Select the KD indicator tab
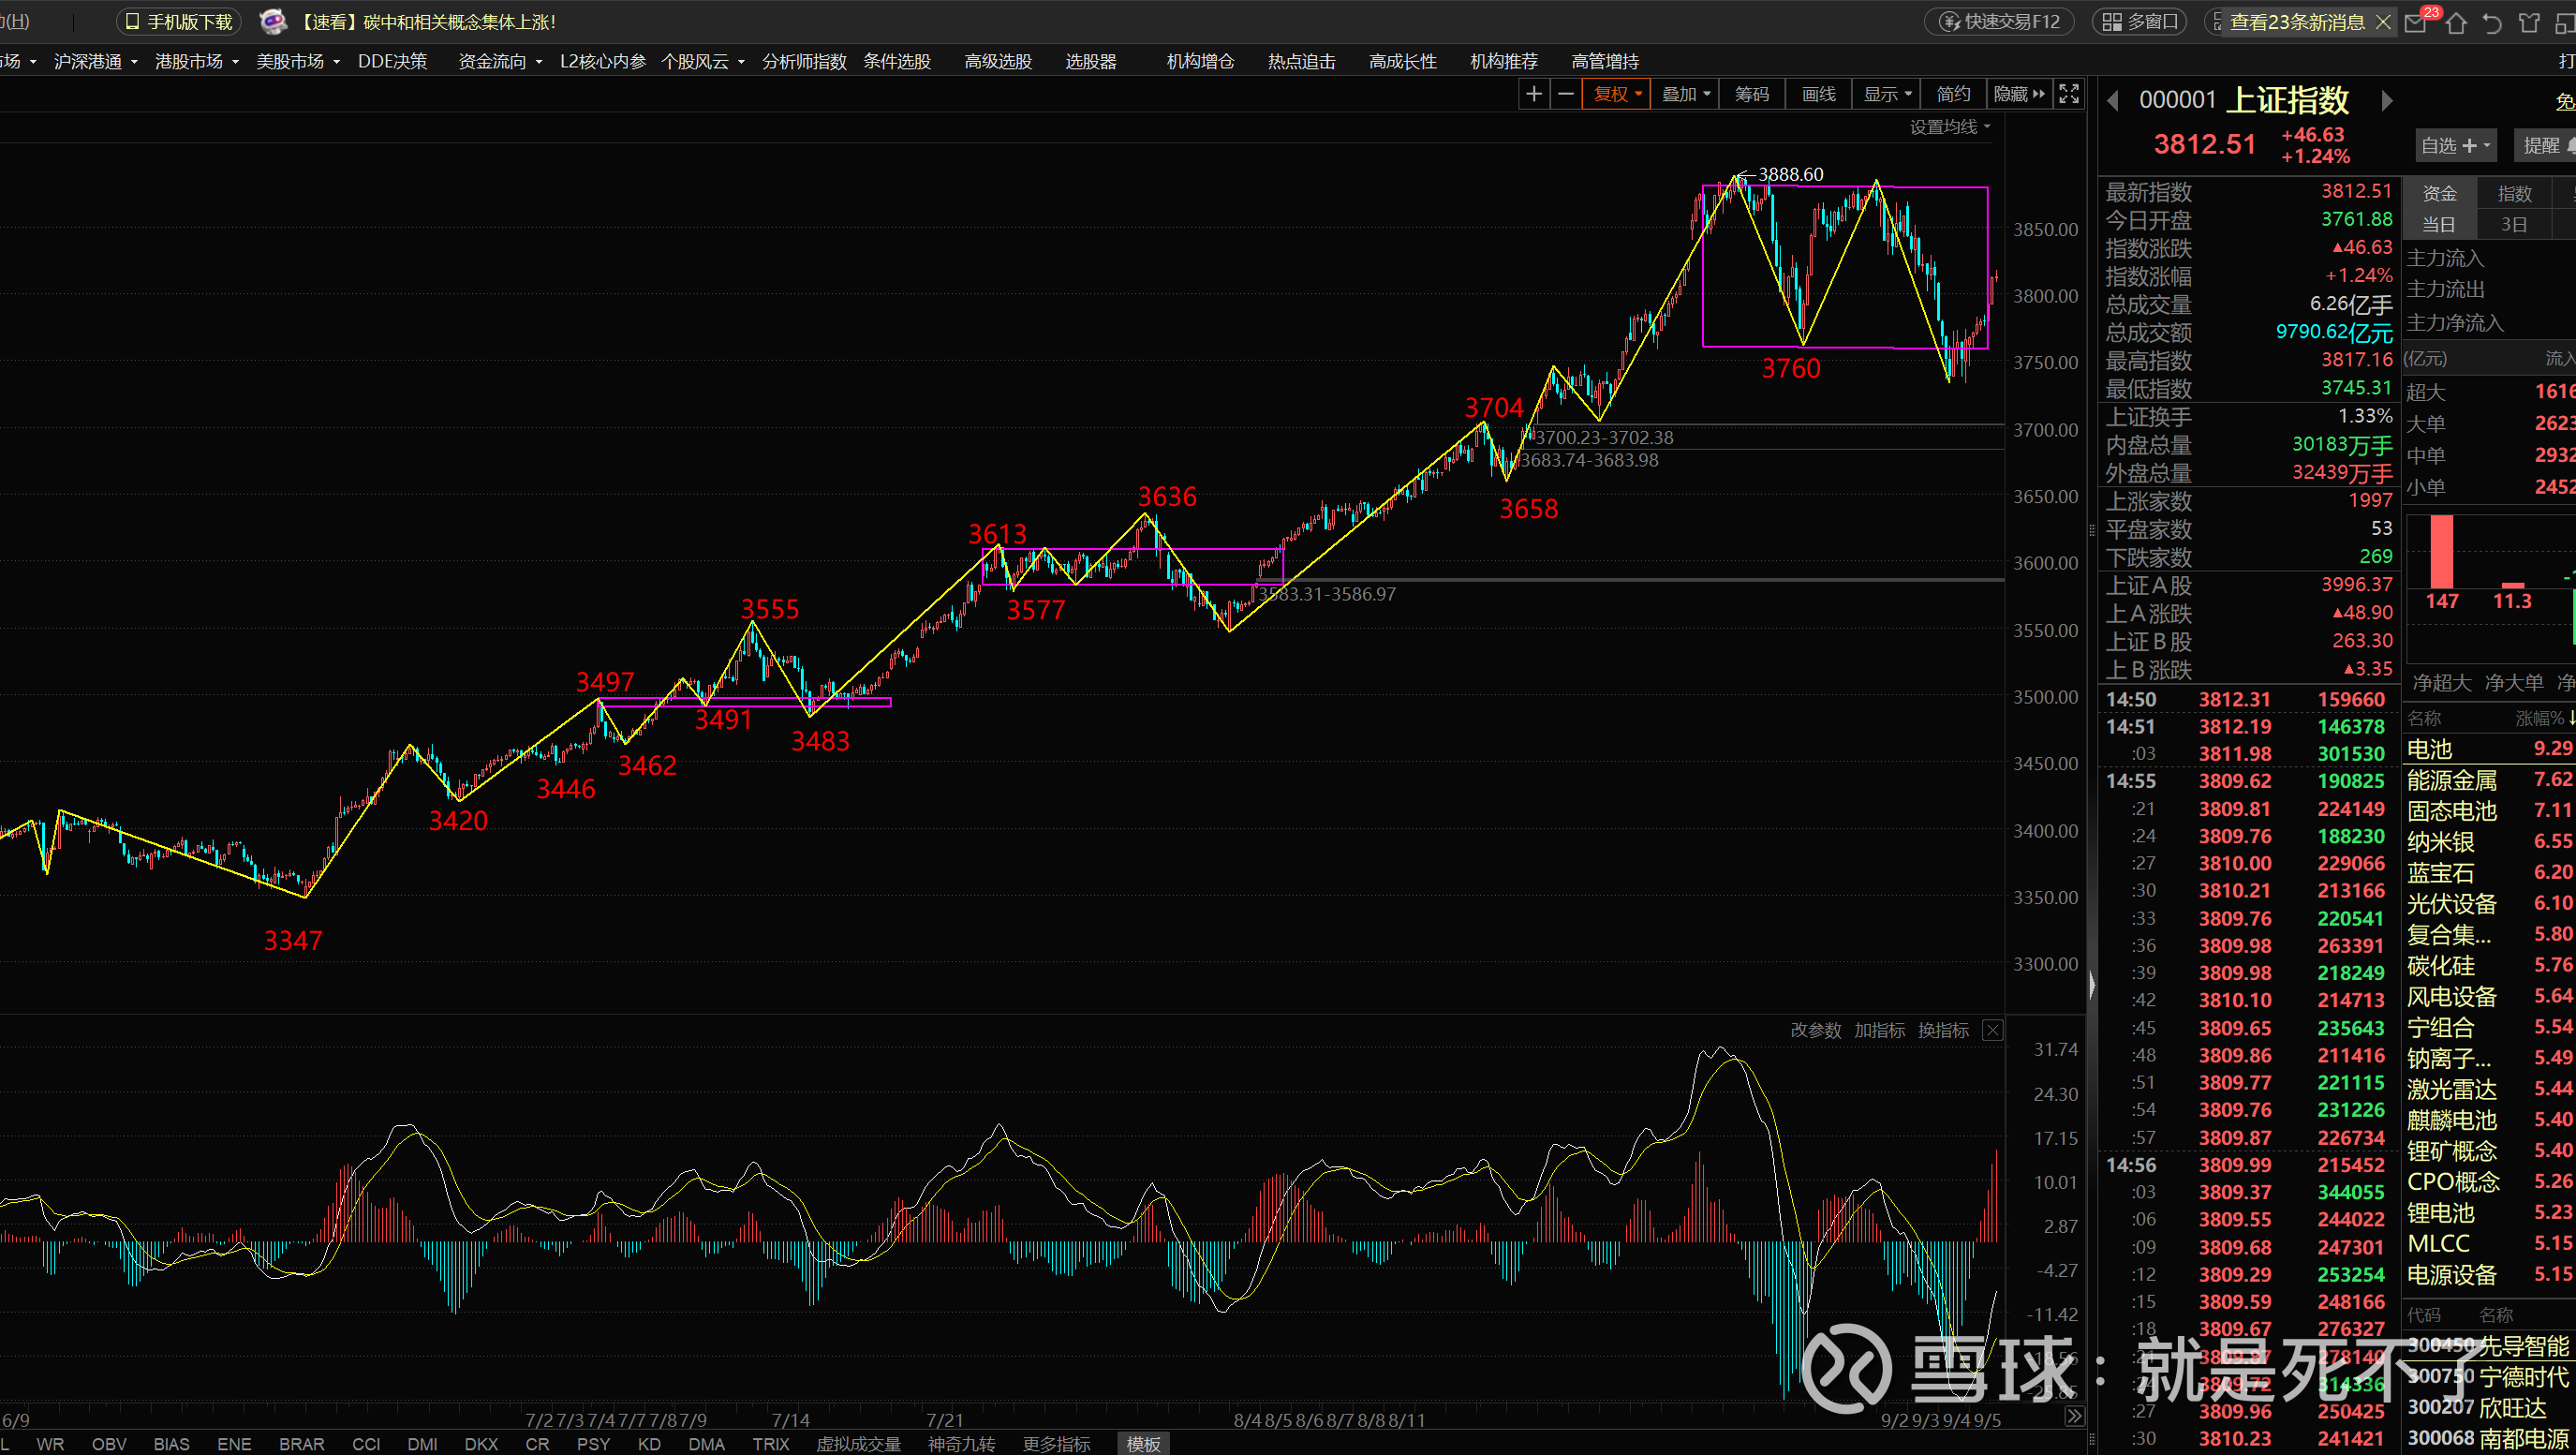2576x1455 pixels. [649, 1444]
